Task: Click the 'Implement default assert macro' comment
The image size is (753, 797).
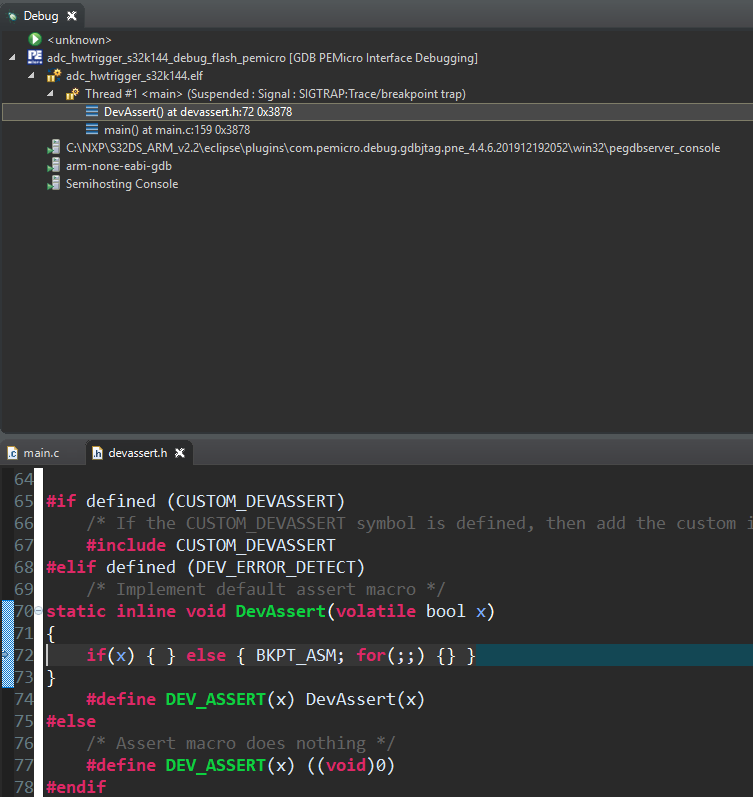Action: coord(265,589)
